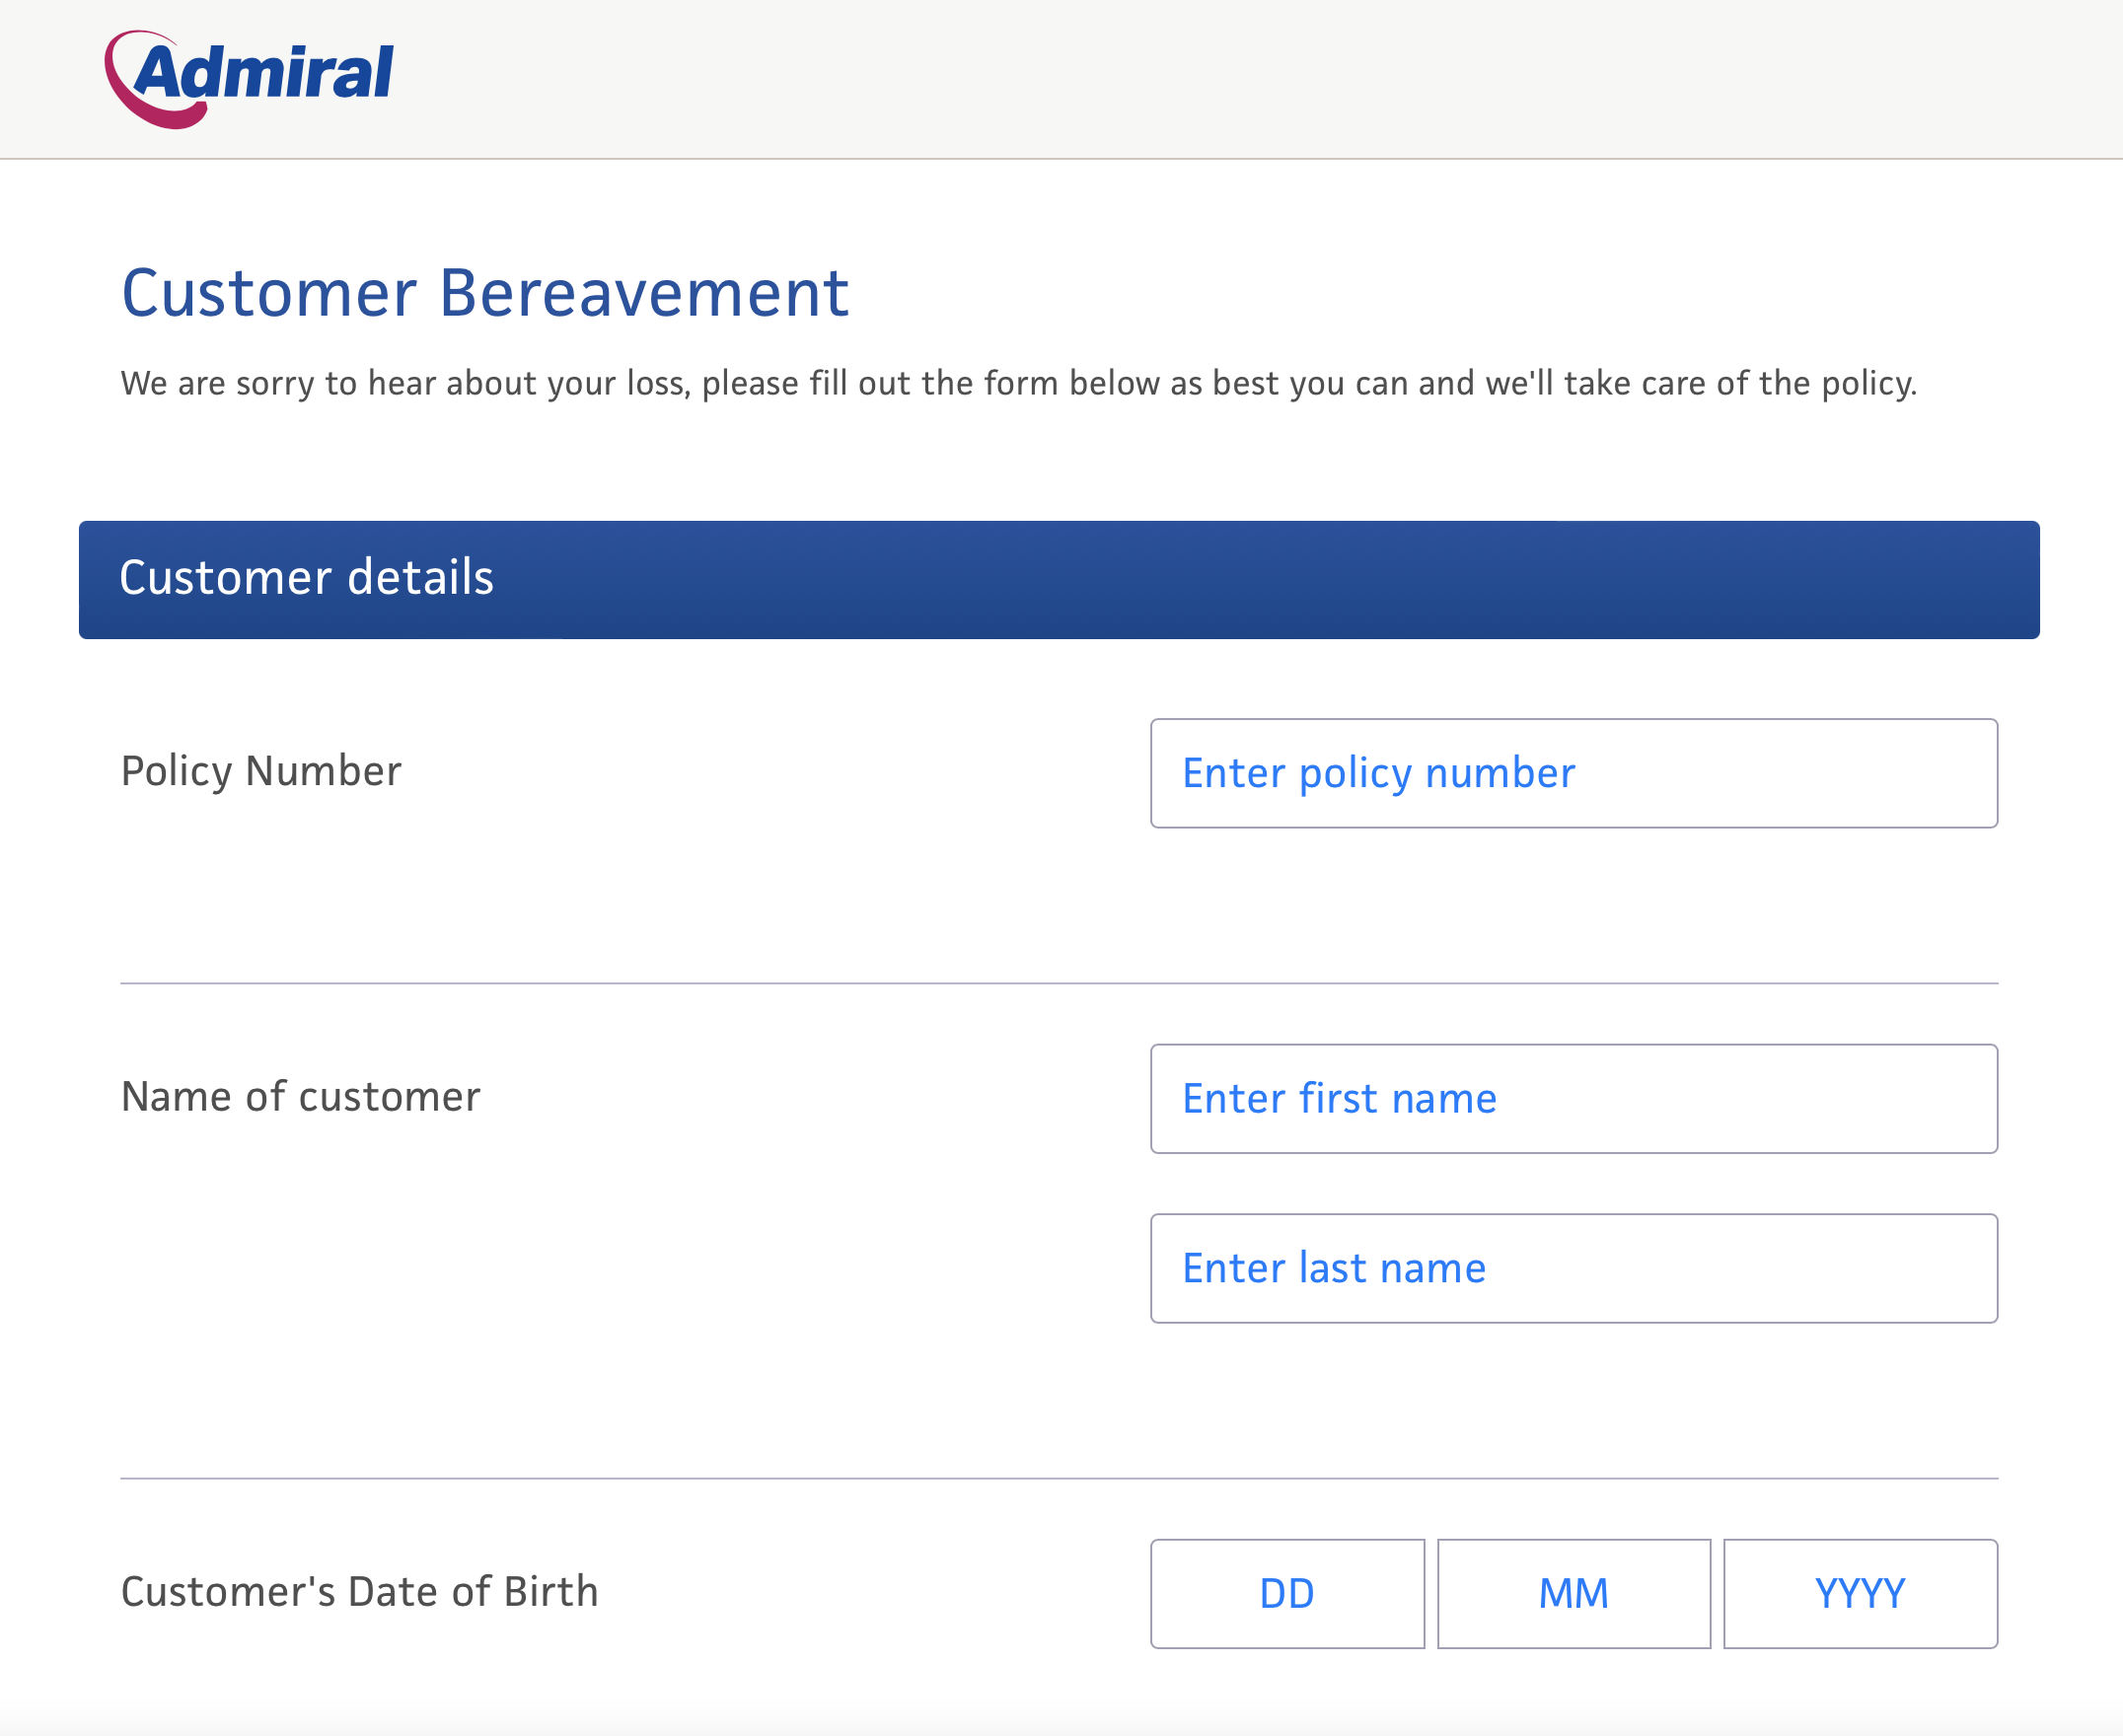Click the Admiral logo
The height and width of the screenshot is (1736, 2123).
pos(249,79)
